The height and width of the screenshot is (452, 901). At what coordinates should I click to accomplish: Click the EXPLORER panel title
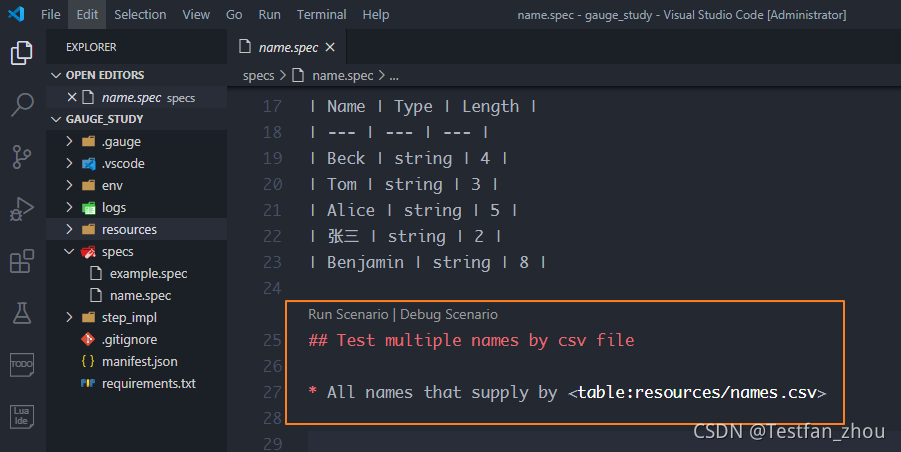pyautogui.click(x=91, y=47)
